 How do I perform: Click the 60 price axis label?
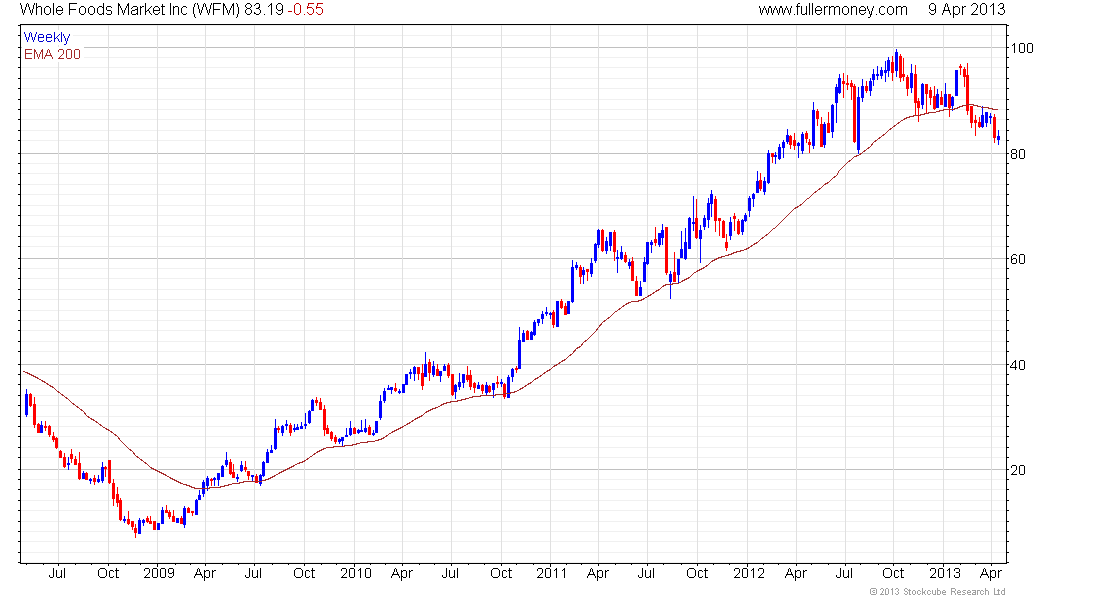click(x=1018, y=260)
